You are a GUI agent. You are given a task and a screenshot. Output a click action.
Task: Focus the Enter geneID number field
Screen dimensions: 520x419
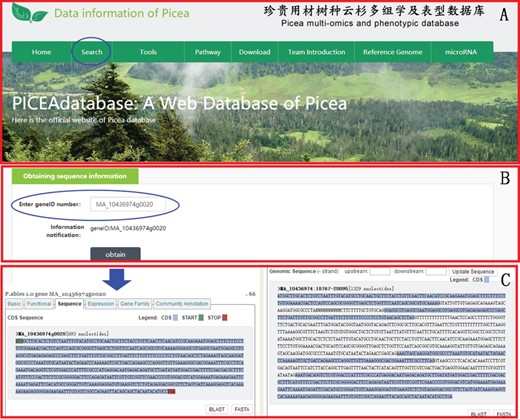pyautogui.click(x=128, y=204)
